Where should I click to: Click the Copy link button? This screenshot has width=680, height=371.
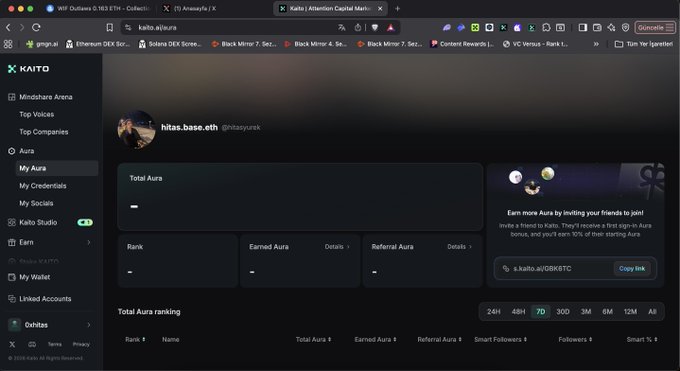point(632,269)
